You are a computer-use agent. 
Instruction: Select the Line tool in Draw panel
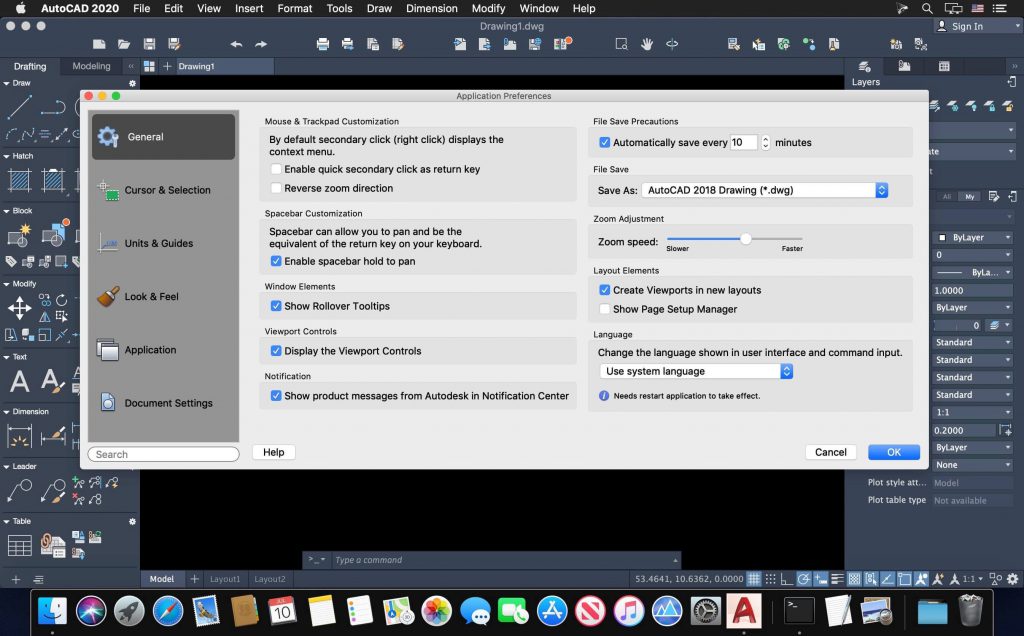tap(19, 107)
